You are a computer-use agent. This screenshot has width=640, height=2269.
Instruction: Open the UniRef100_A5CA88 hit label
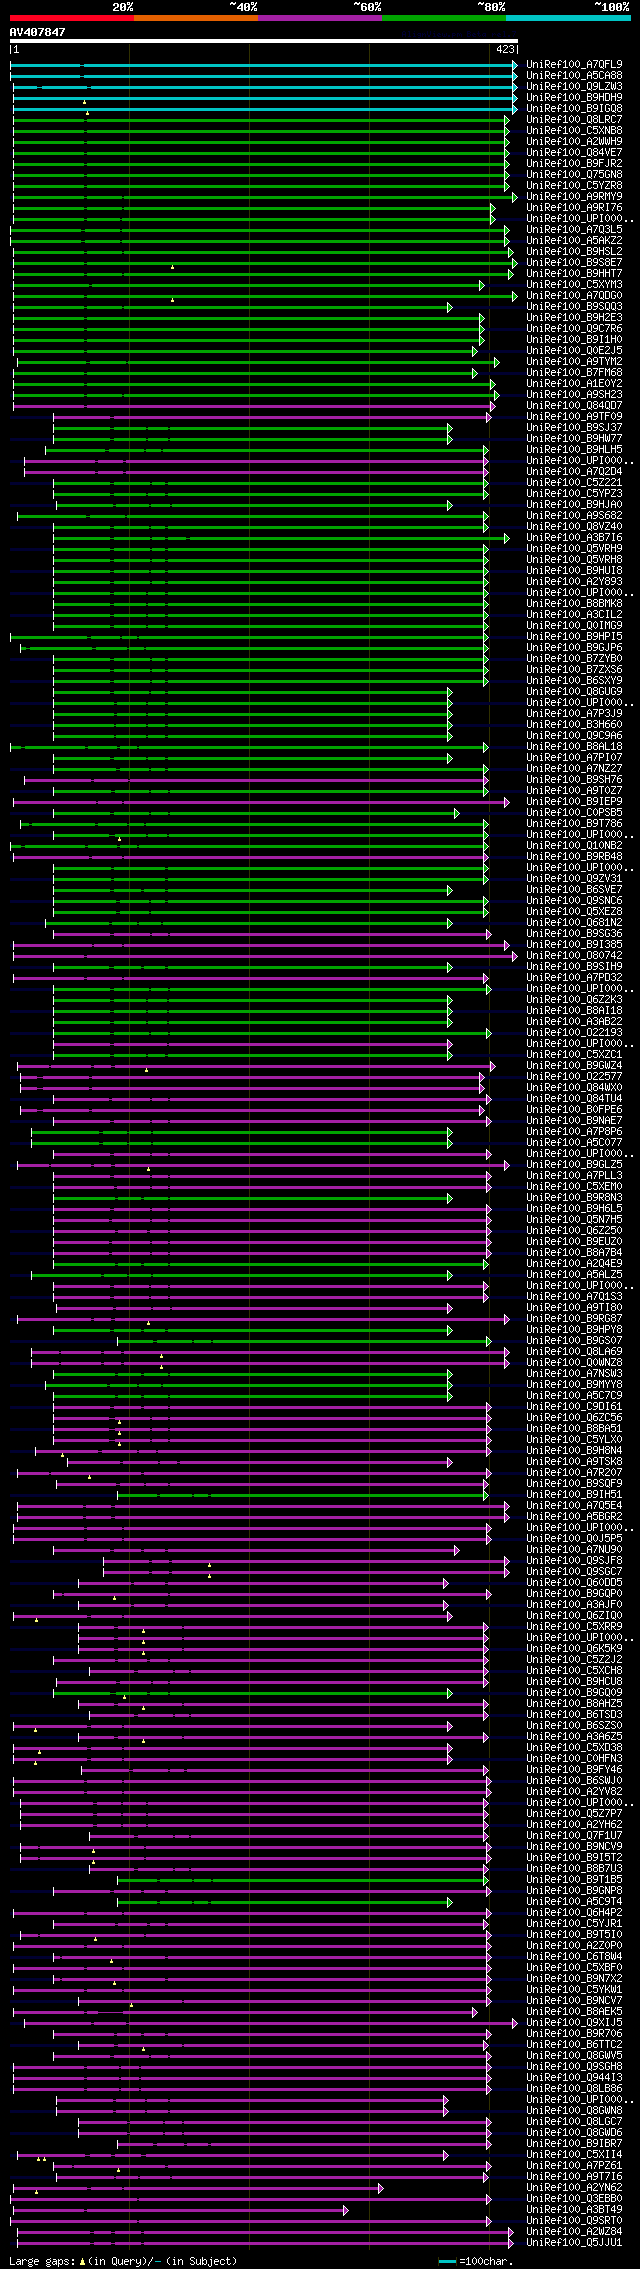pos(574,75)
